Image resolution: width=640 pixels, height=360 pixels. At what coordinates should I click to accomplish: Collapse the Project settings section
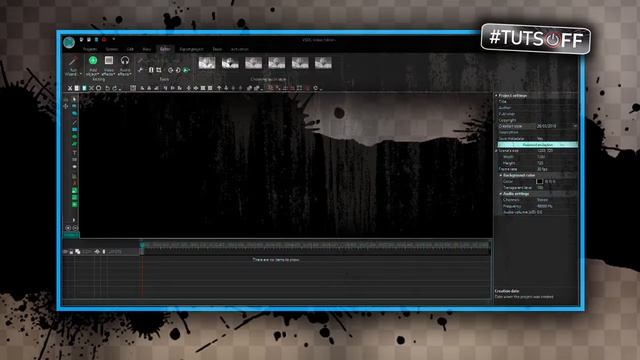click(497, 96)
